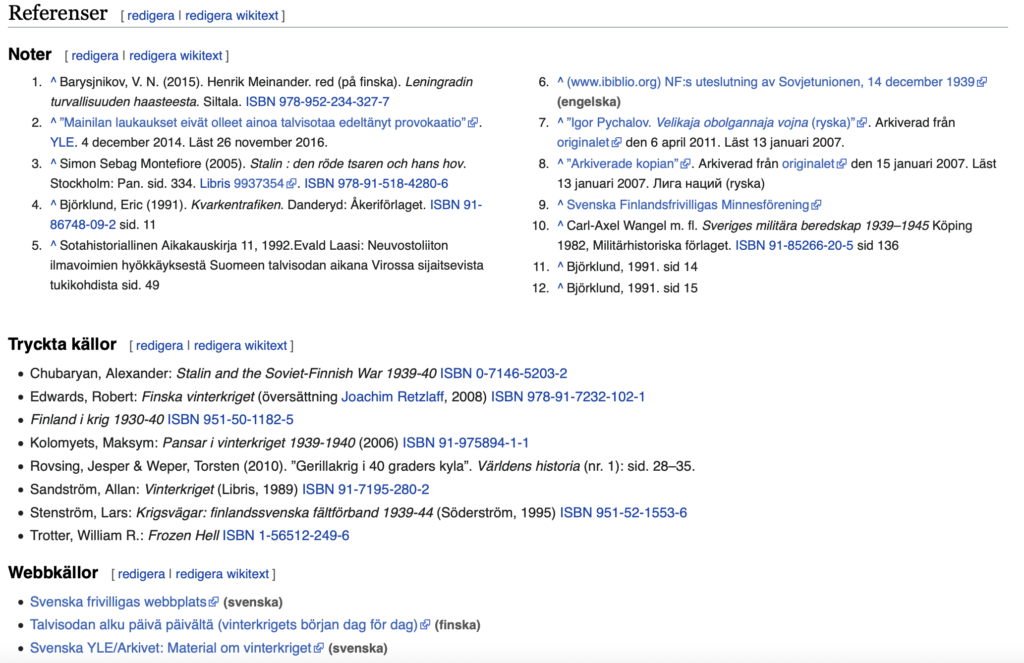Click external link icon after Svenska frivilligas webbplats

(213, 602)
